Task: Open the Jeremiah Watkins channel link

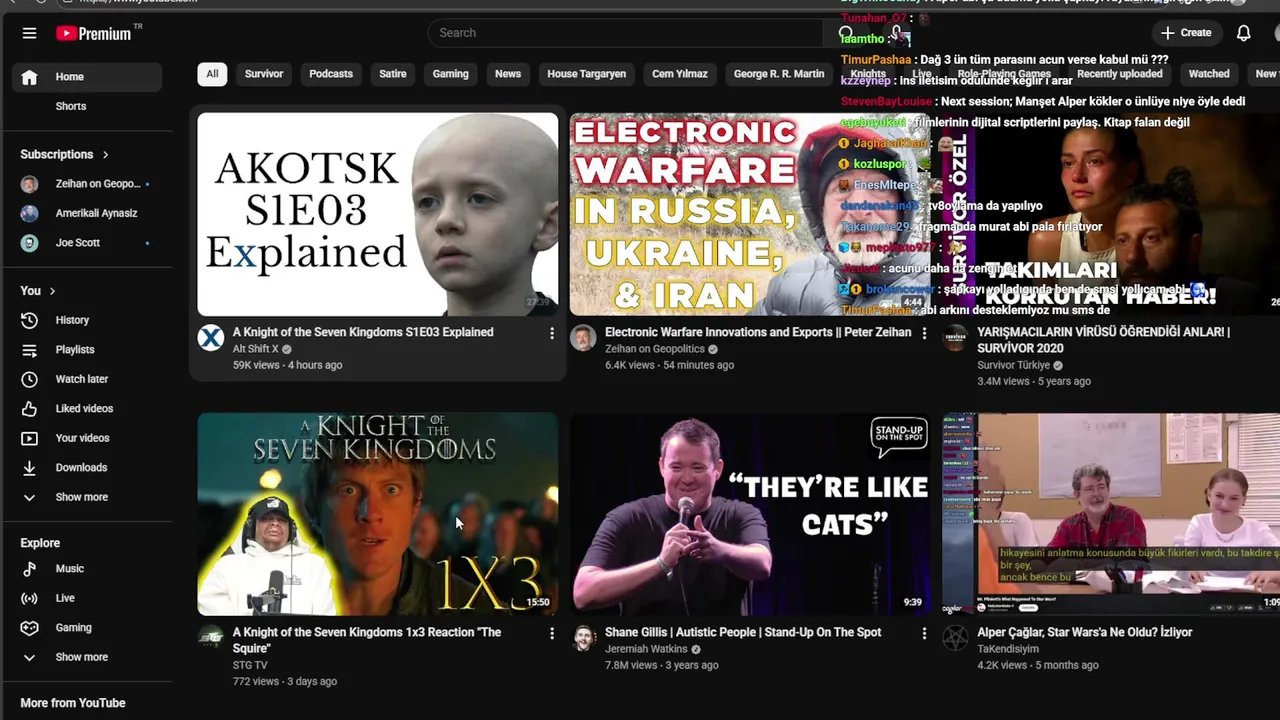Action: 646,649
